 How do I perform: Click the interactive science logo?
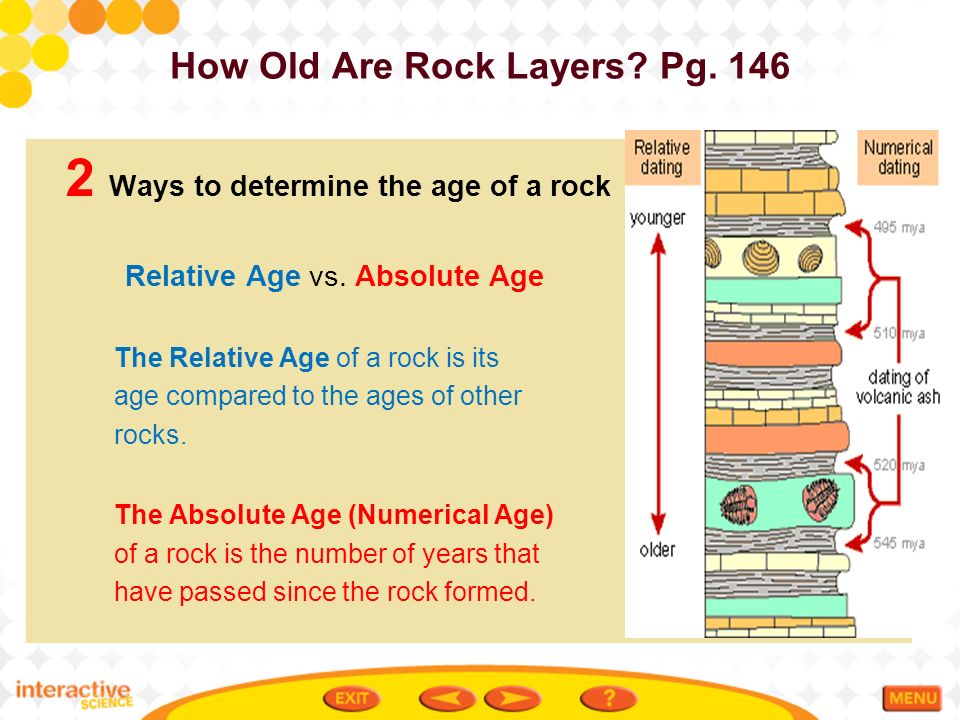click(74, 694)
